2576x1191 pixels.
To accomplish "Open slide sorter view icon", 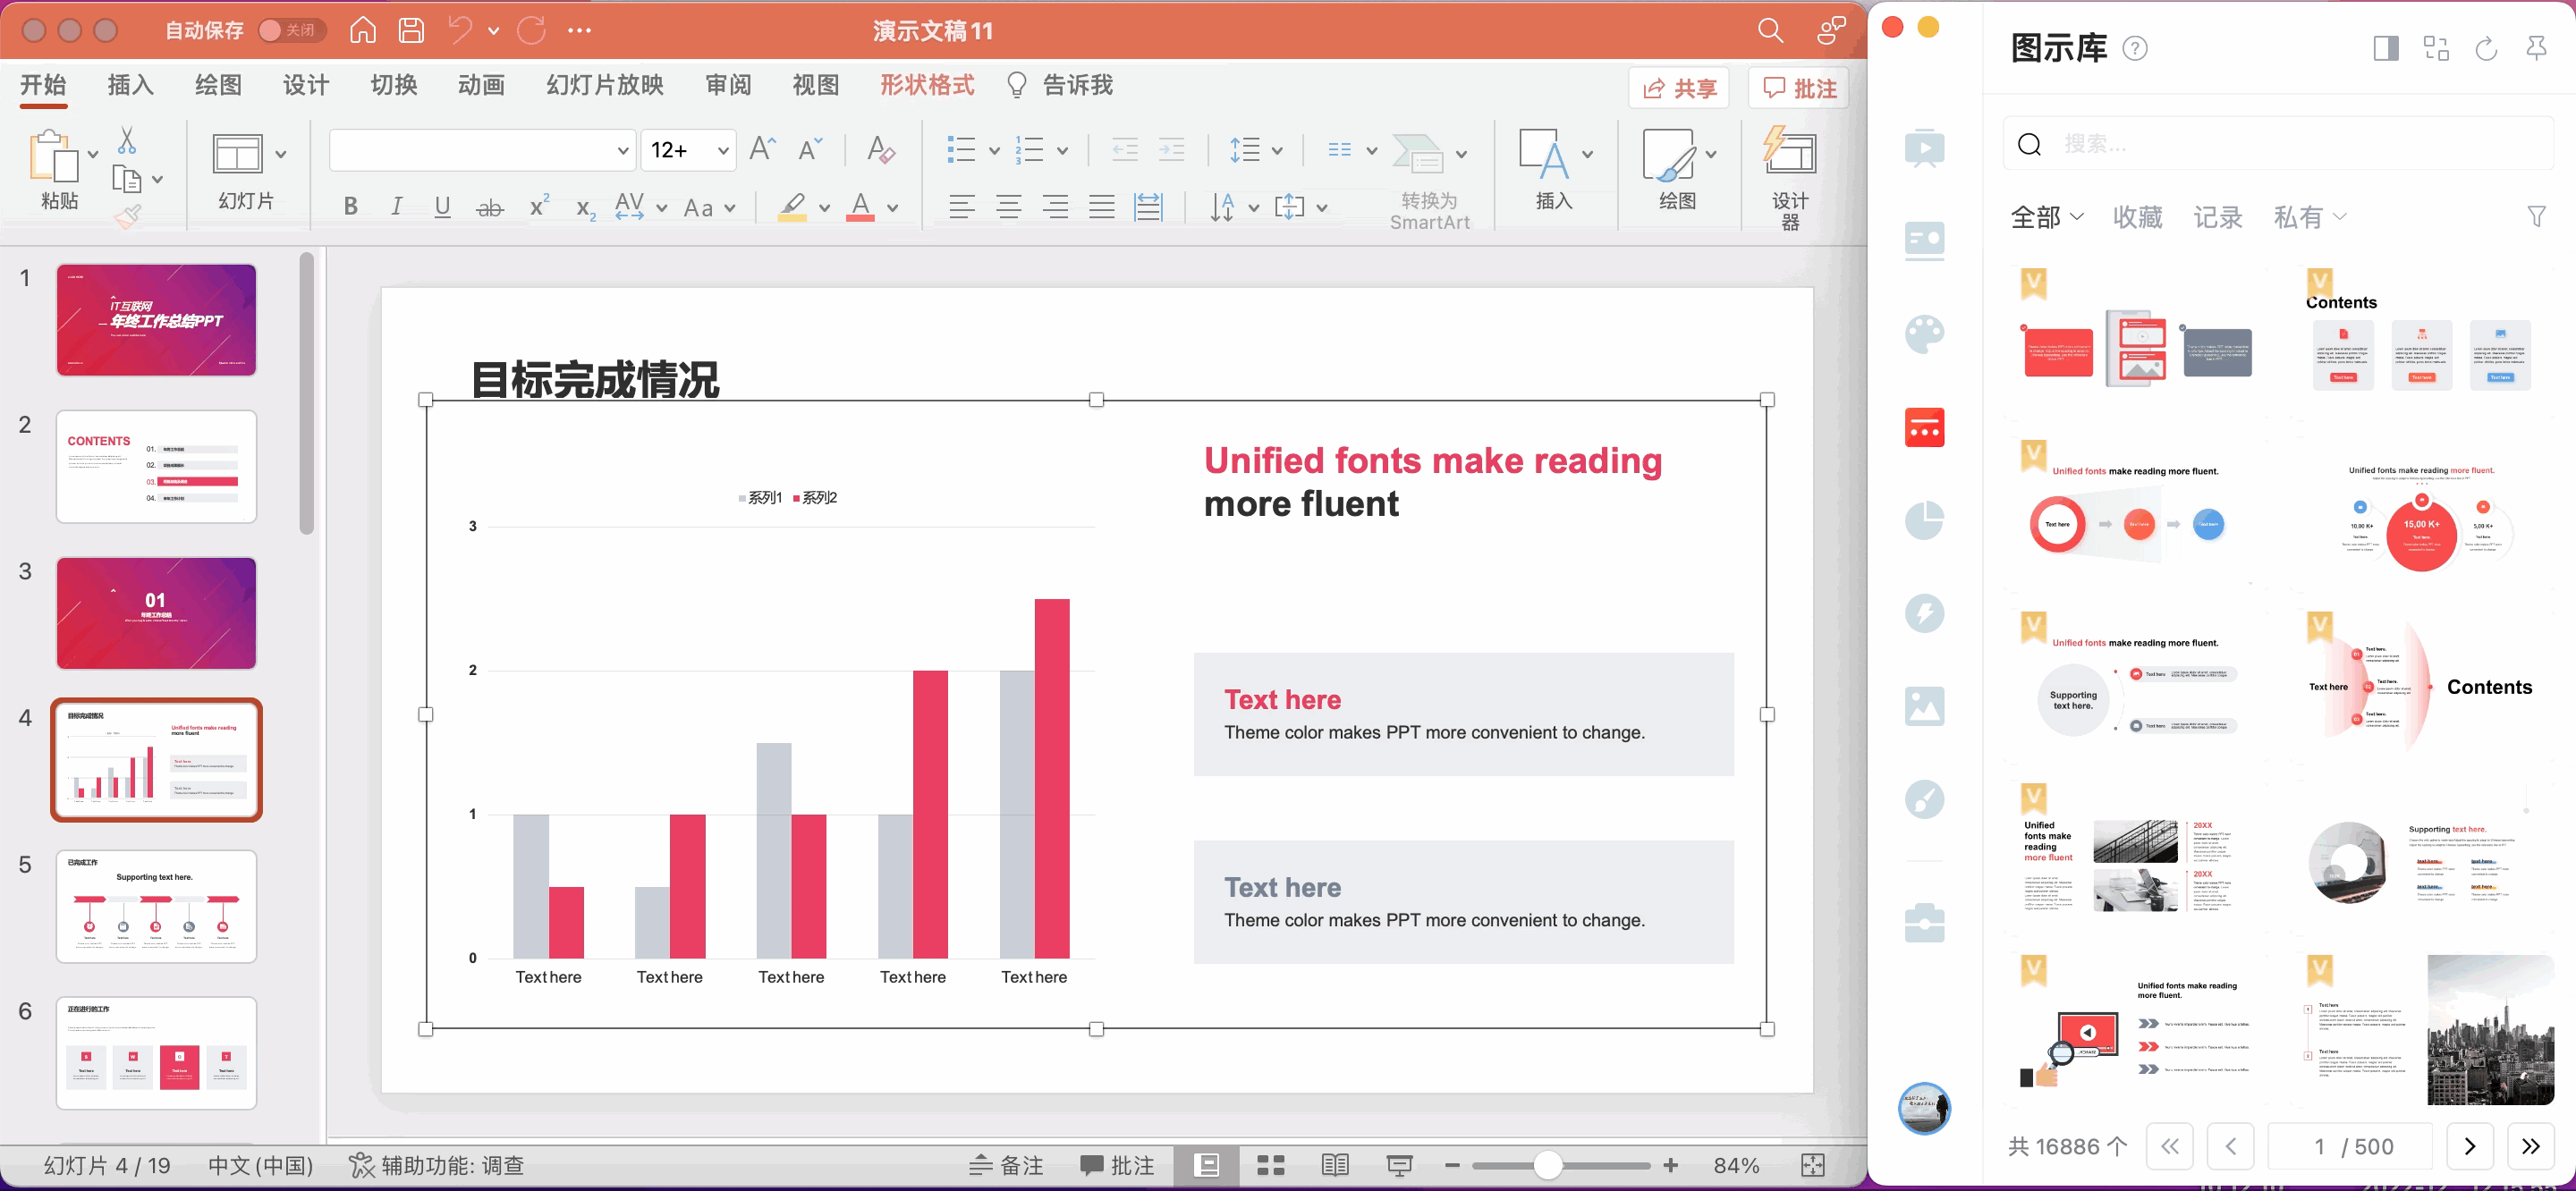I will (1270, 1165).
